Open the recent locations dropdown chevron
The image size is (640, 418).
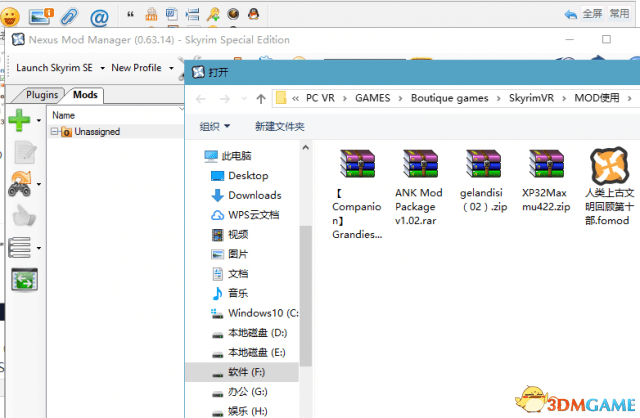(x=244, y=99)
